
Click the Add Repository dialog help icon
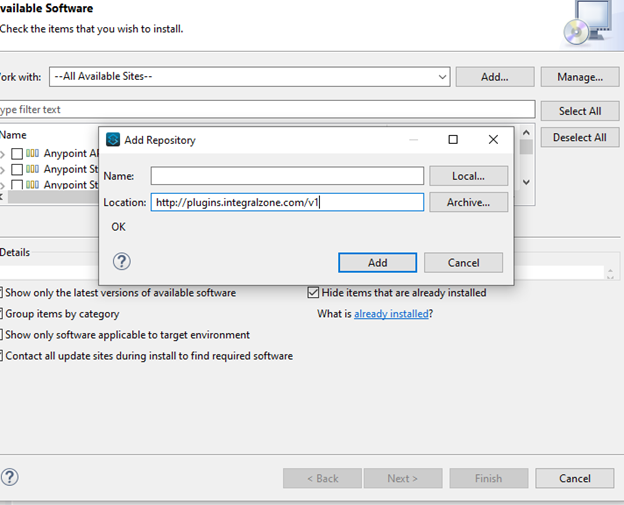pos(122,262)
